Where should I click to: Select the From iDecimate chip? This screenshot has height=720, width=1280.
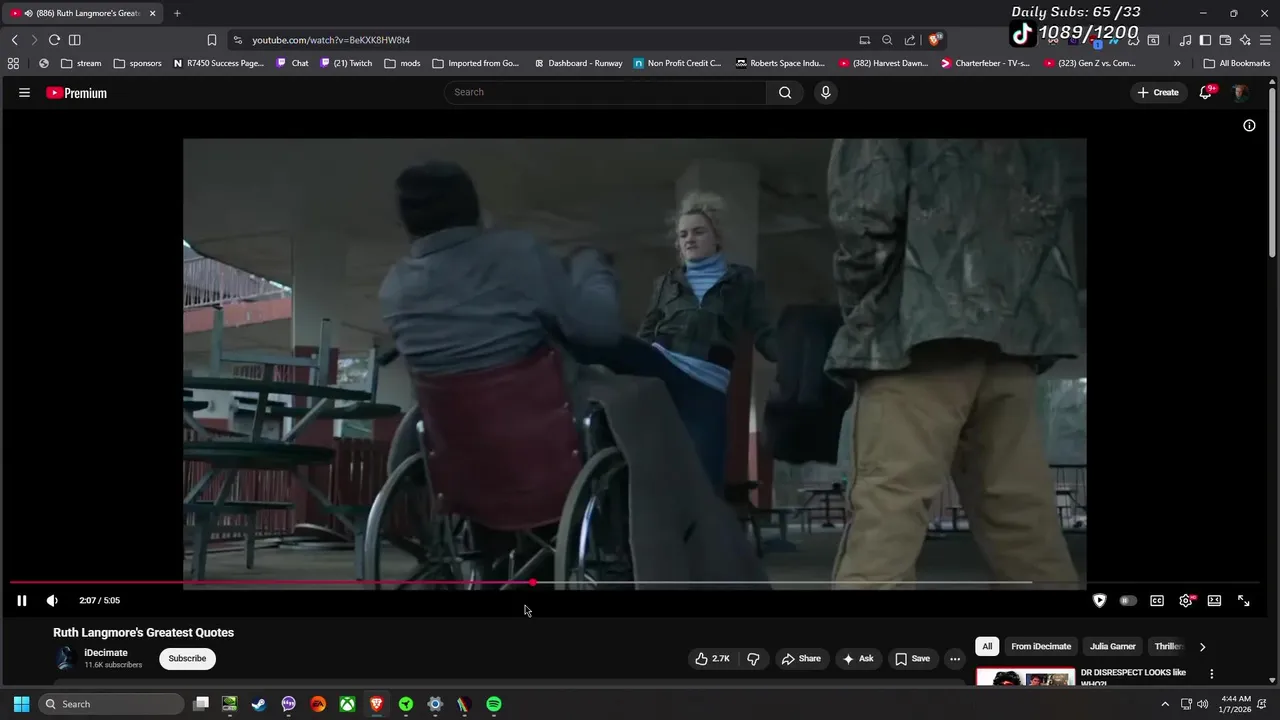[x=1041, y=647]
